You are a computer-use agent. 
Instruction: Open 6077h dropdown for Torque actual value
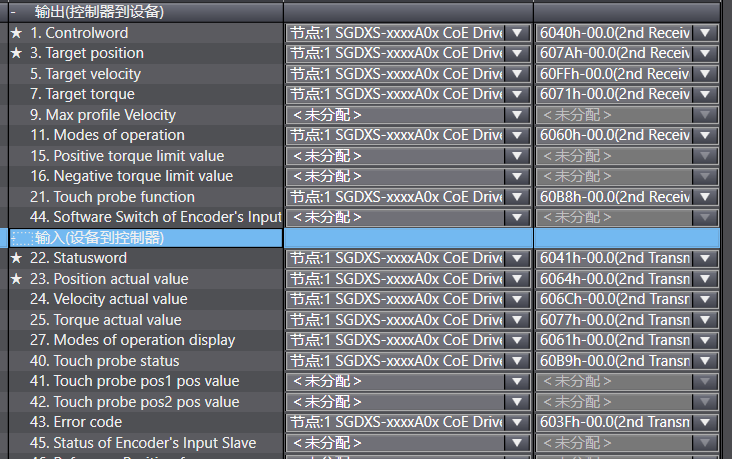707,320
